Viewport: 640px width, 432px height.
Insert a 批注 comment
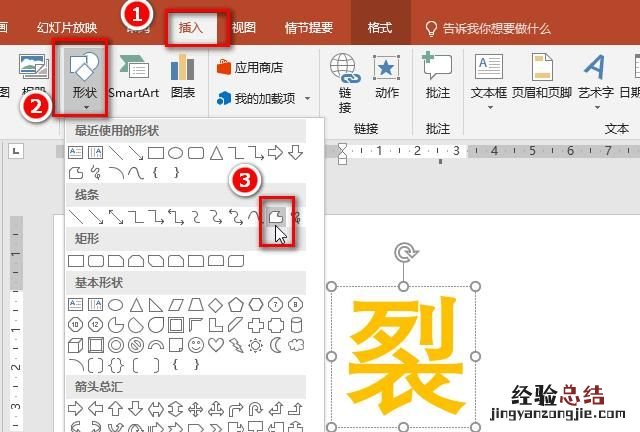(x=438, y=77)
